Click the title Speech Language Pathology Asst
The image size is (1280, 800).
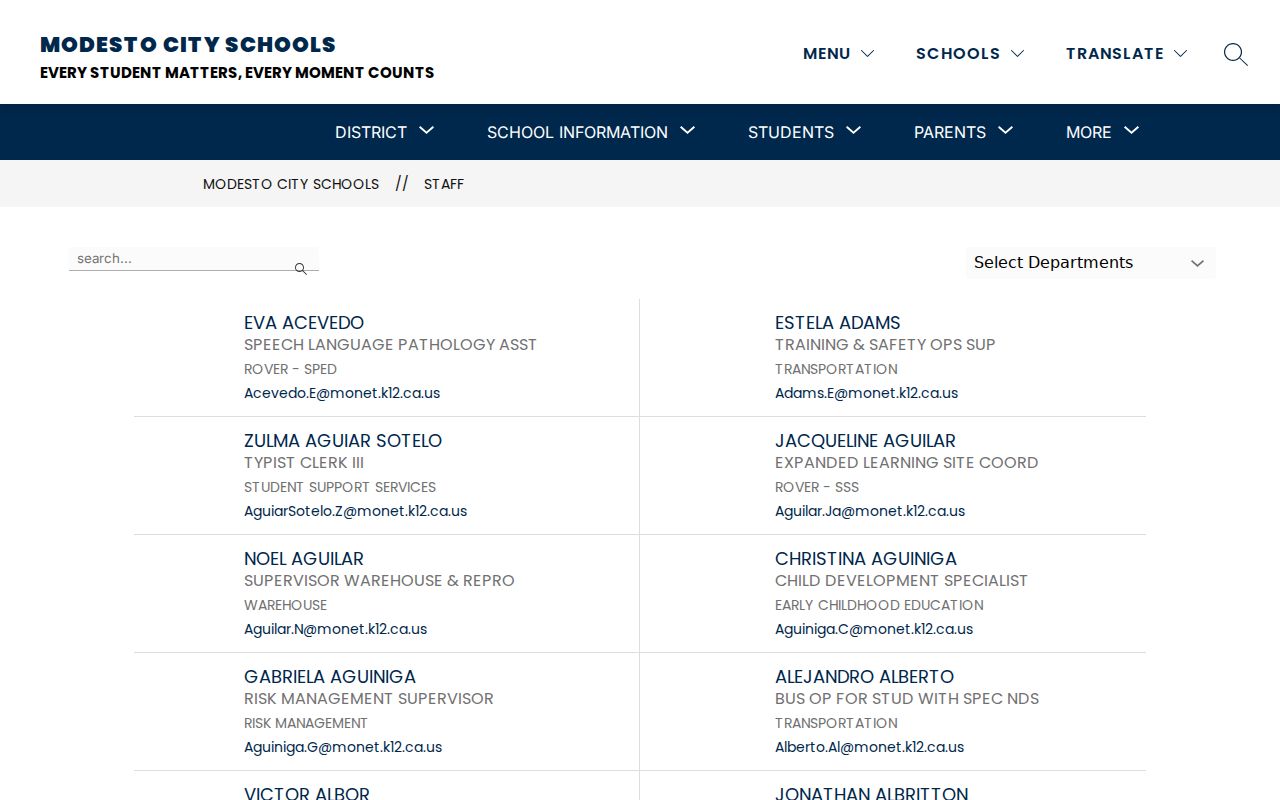pyautogui.click(x=390, y=345)
